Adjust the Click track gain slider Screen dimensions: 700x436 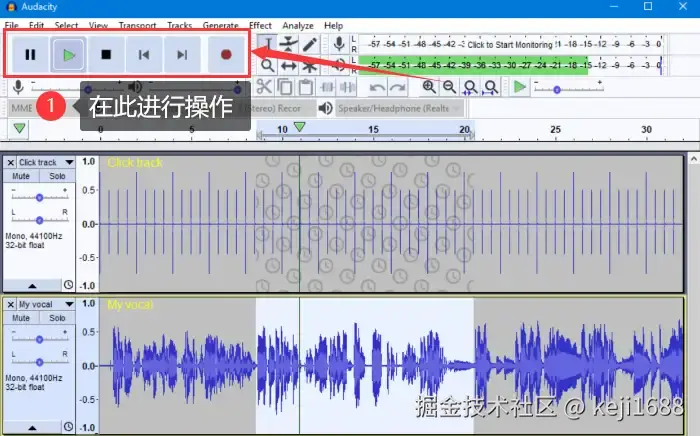39,197
